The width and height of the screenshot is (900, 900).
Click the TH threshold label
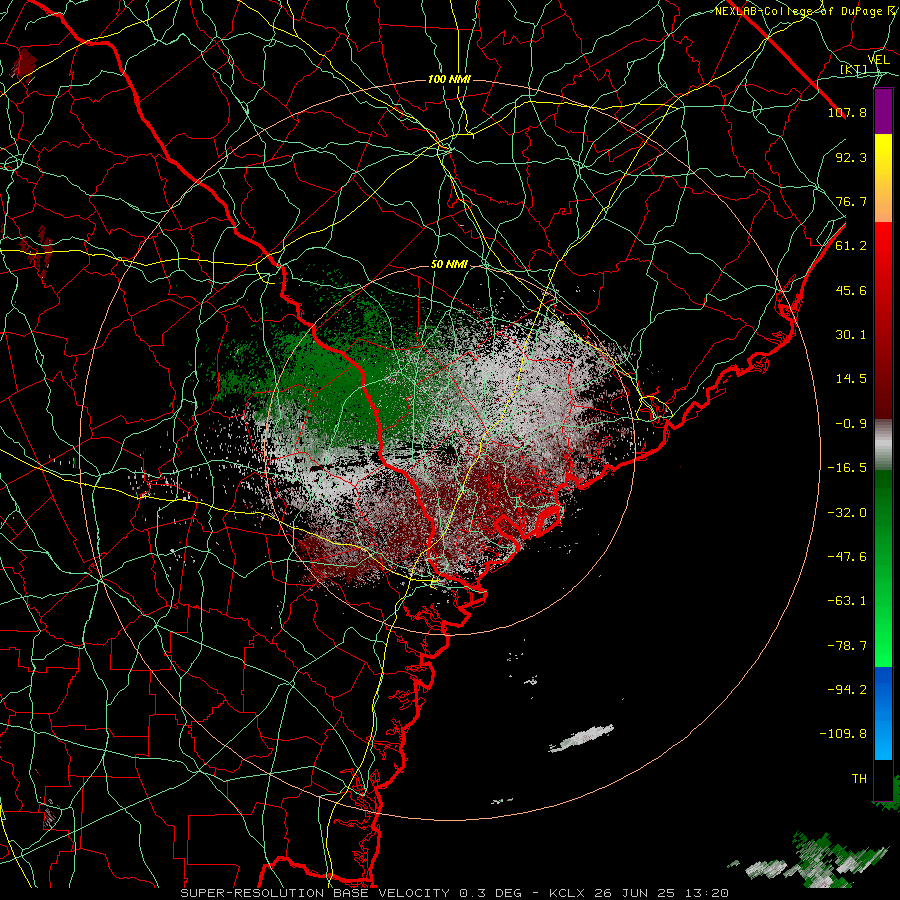click(859, 779)
